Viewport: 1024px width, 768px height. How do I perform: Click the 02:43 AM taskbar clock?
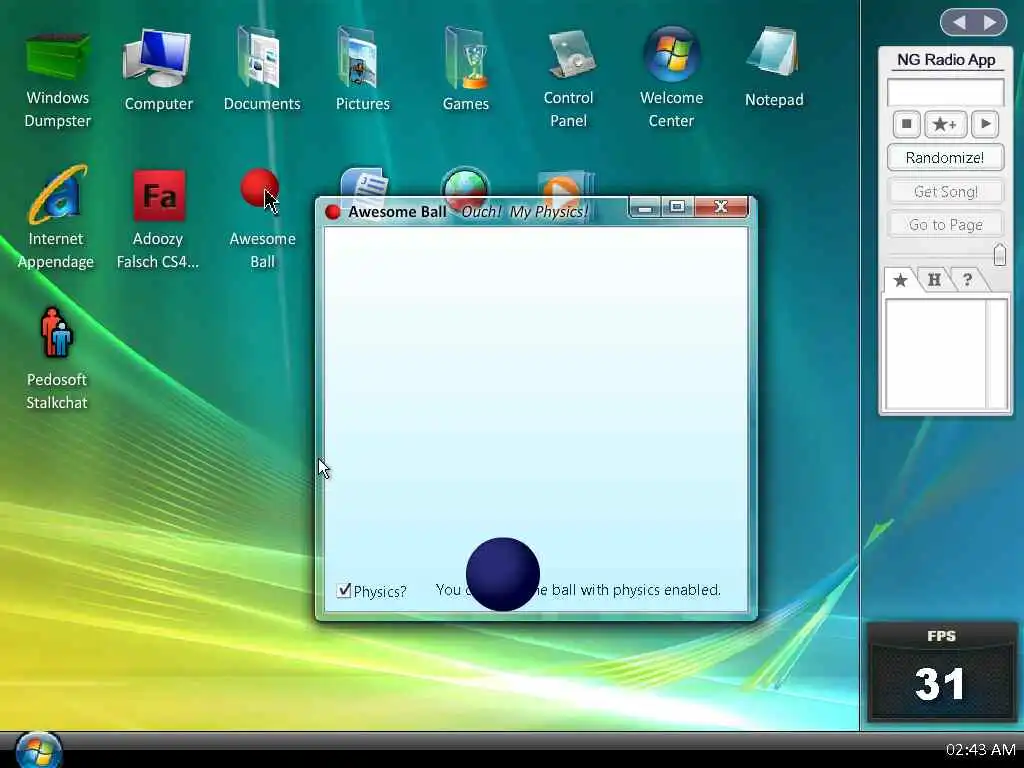980,750
